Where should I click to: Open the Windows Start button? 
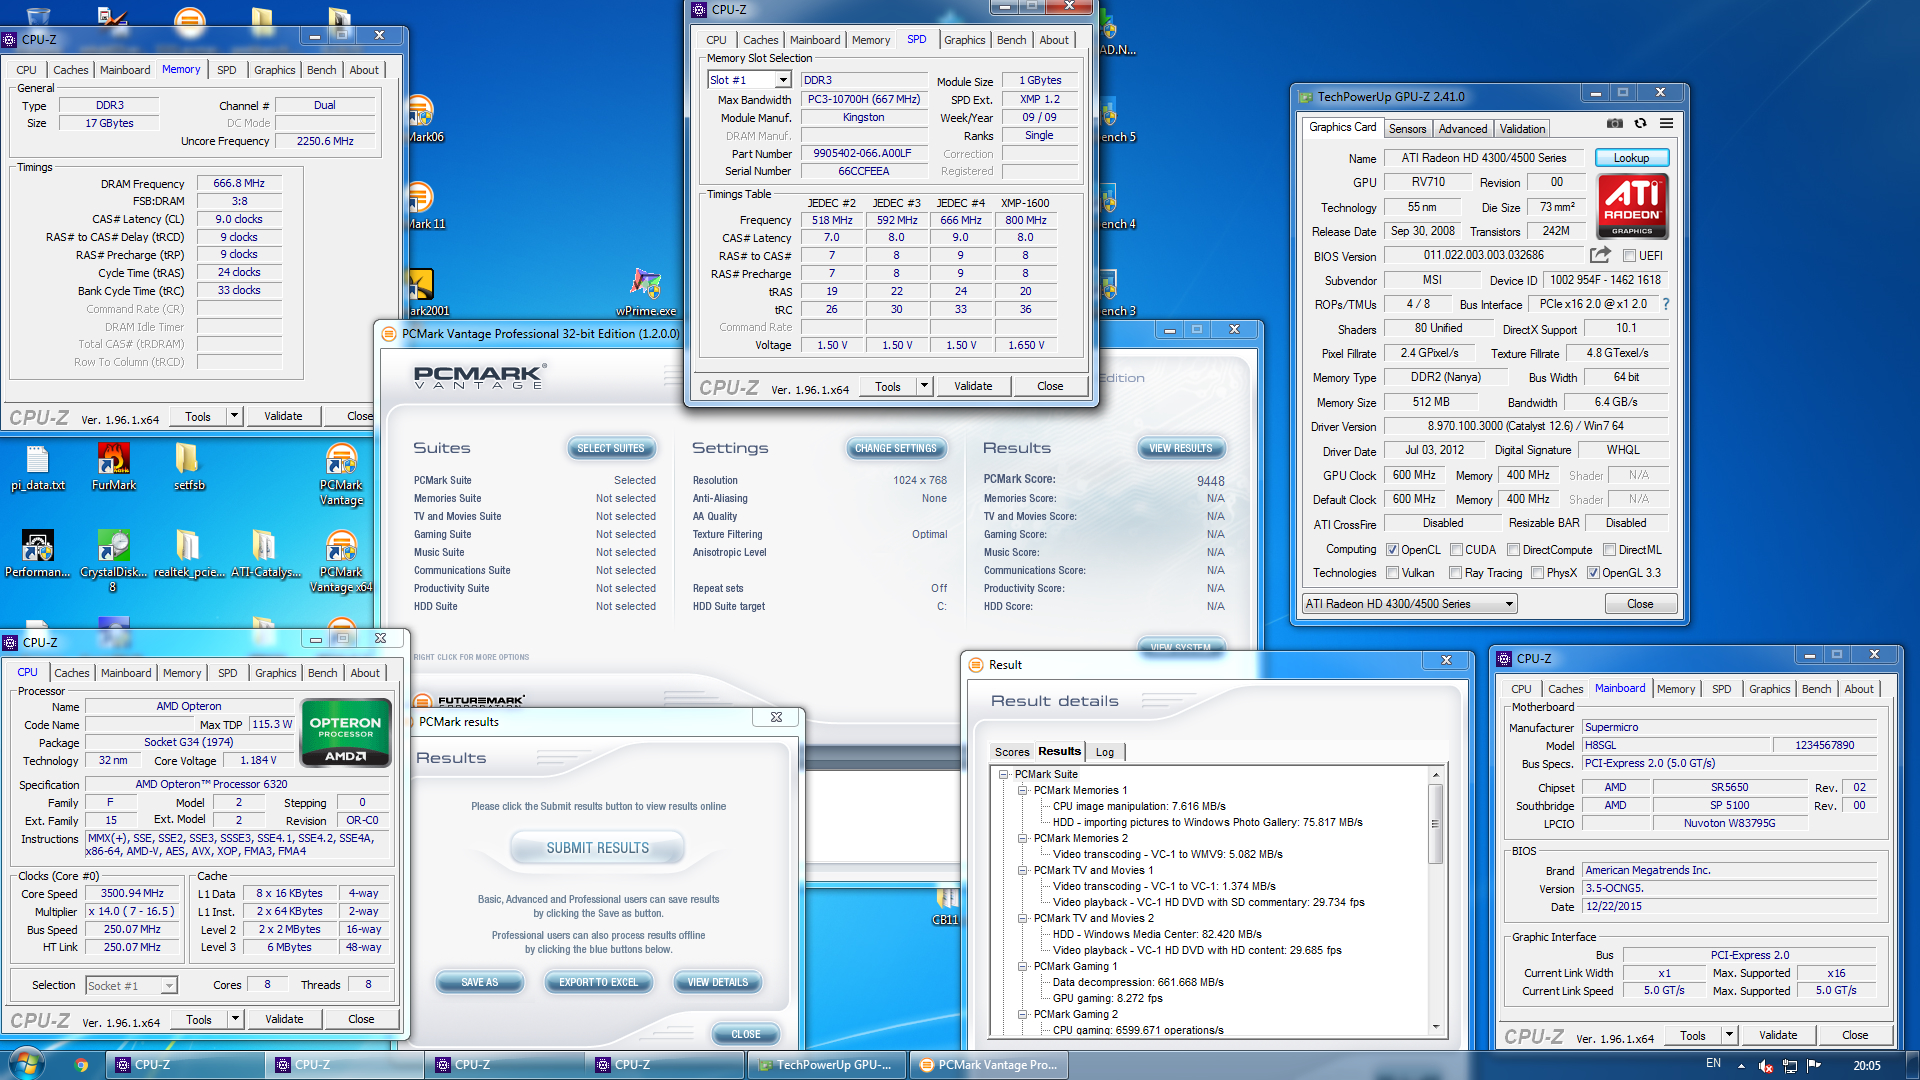point(26,1064)
